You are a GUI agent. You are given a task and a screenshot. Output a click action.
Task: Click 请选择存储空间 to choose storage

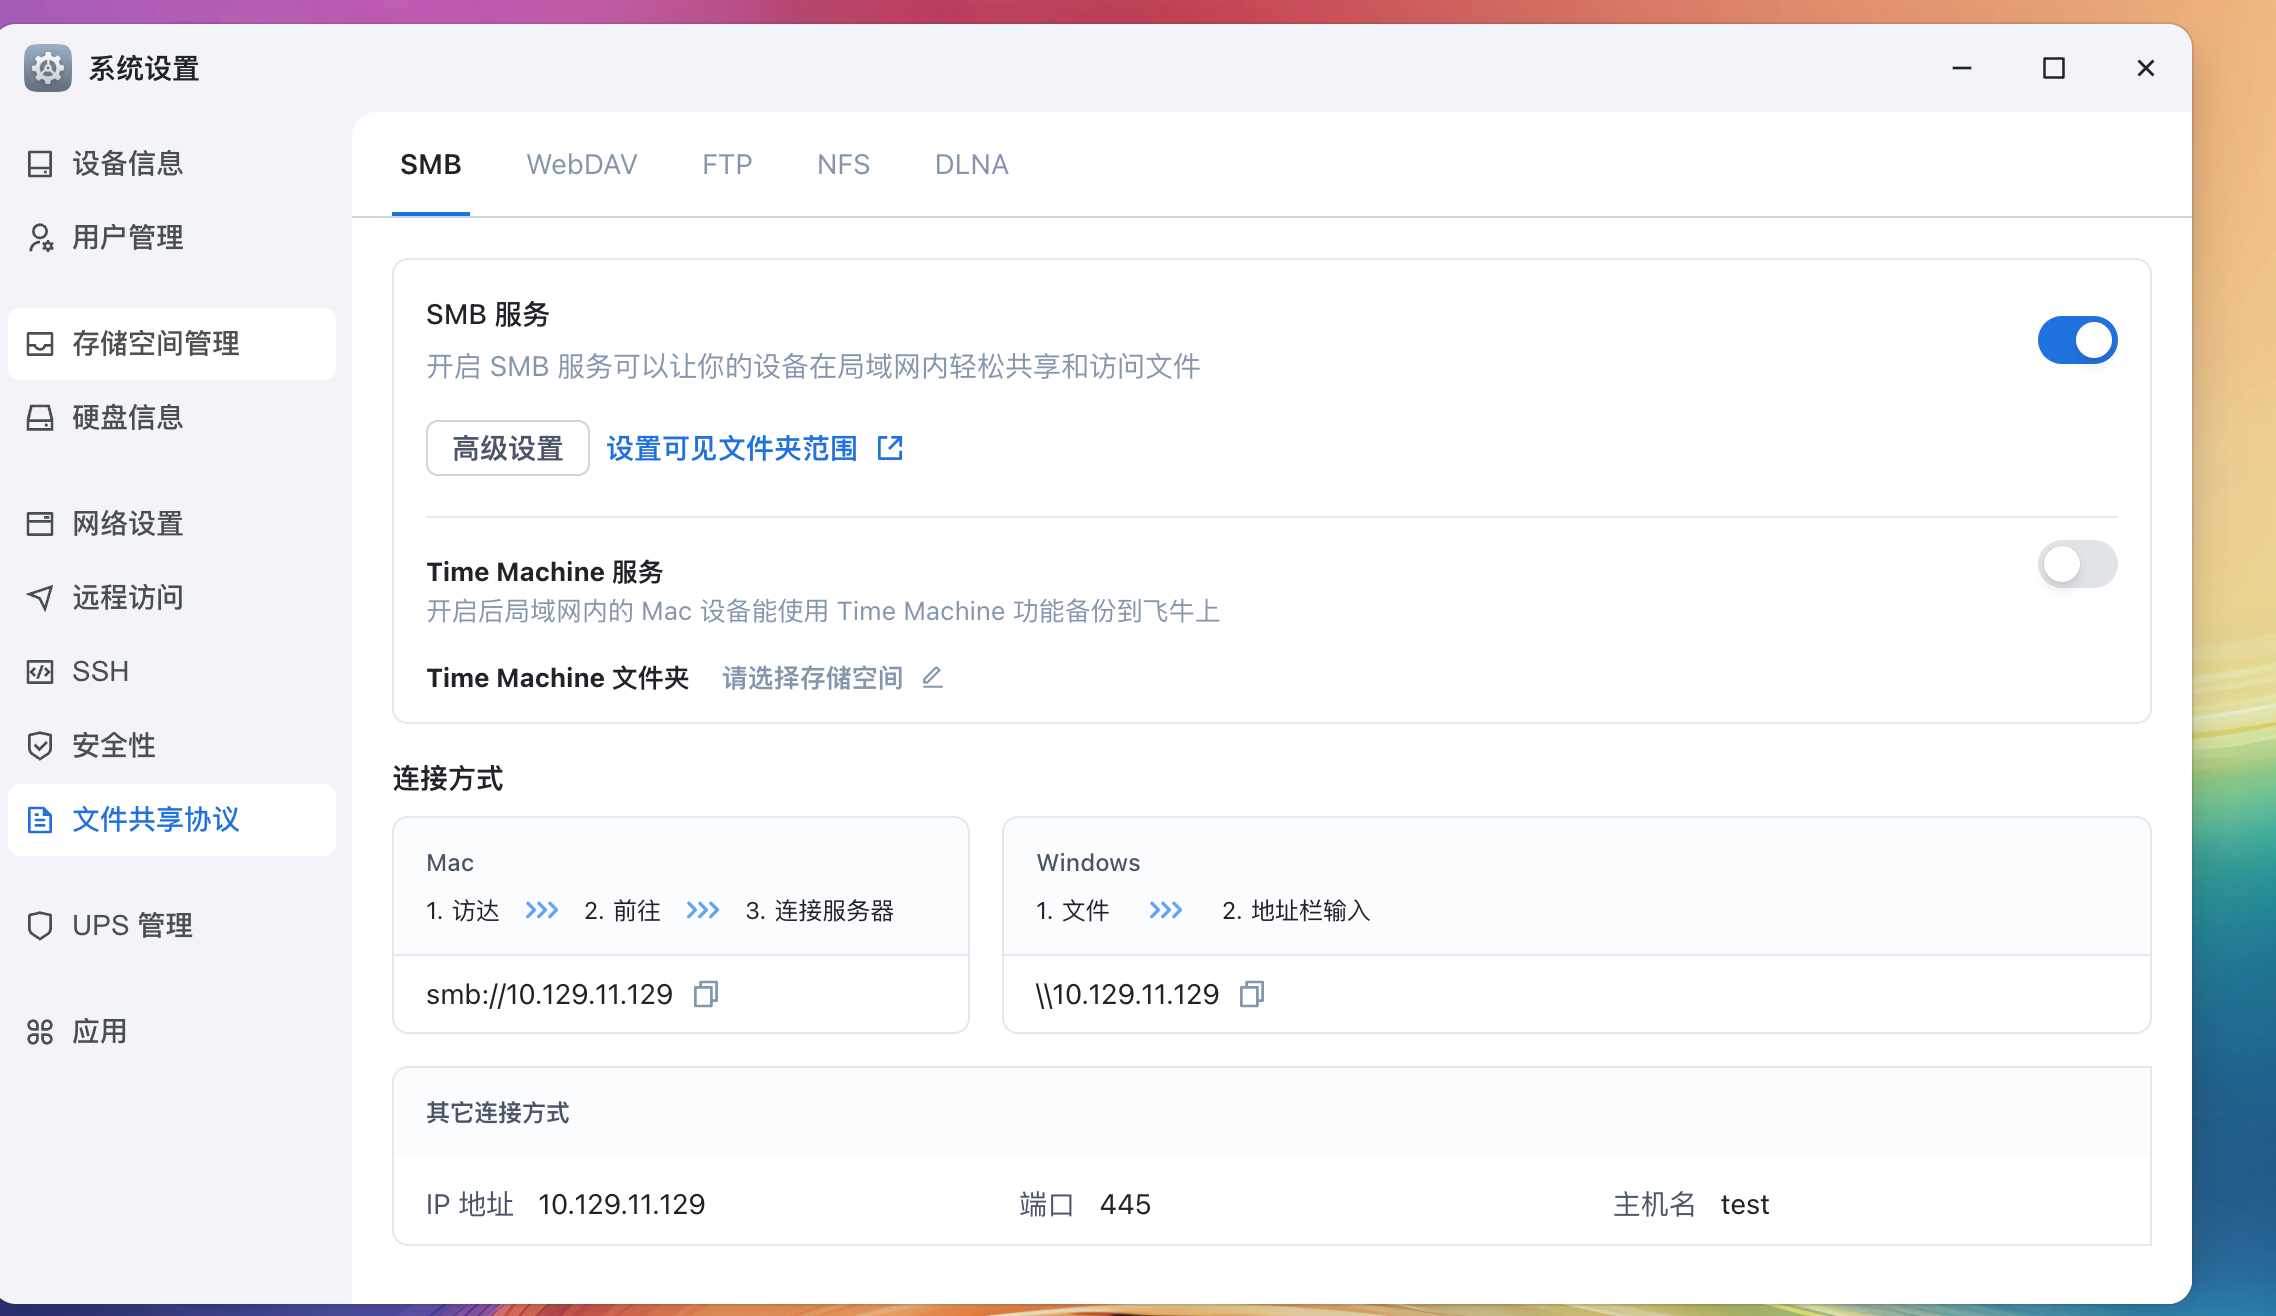pos(812,678)
